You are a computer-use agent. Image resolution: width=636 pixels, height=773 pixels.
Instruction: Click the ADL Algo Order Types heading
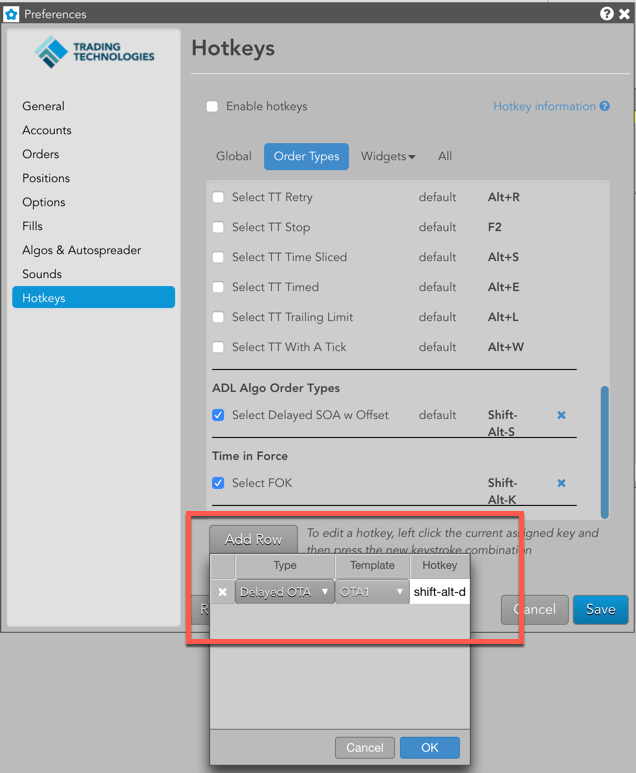pyautogui.click(x=276, y=388)
